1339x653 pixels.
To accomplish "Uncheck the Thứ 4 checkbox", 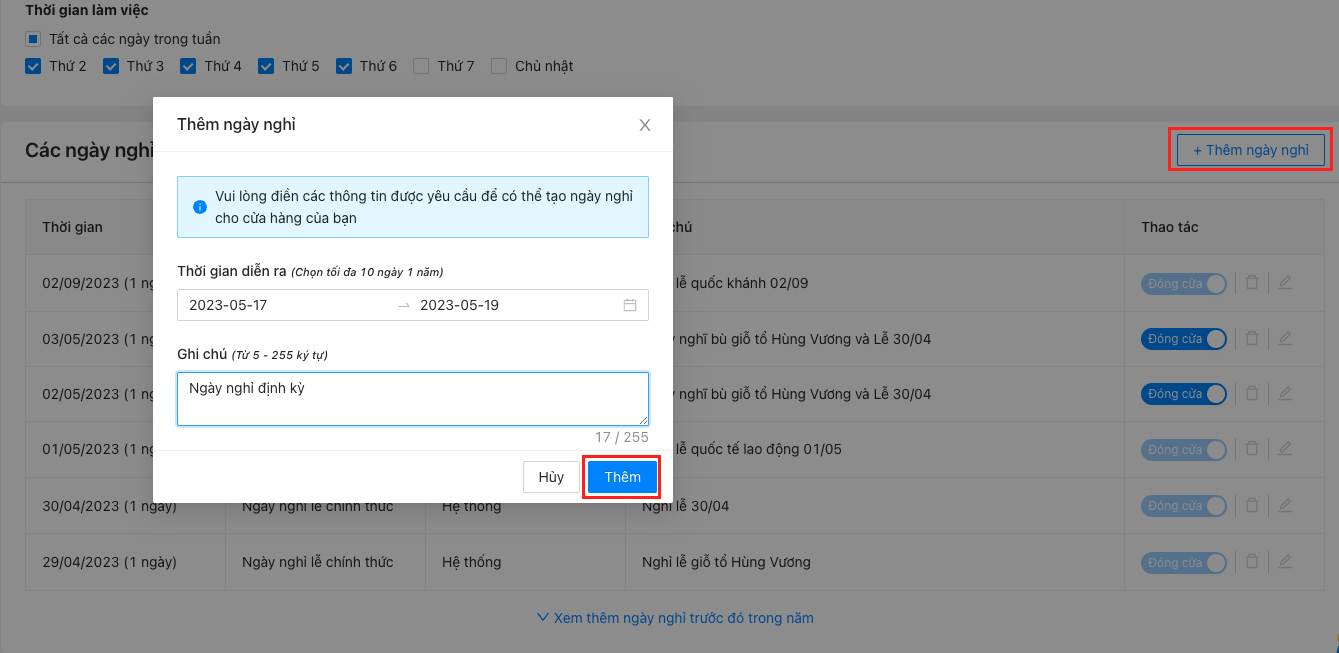I will point(188,66).
